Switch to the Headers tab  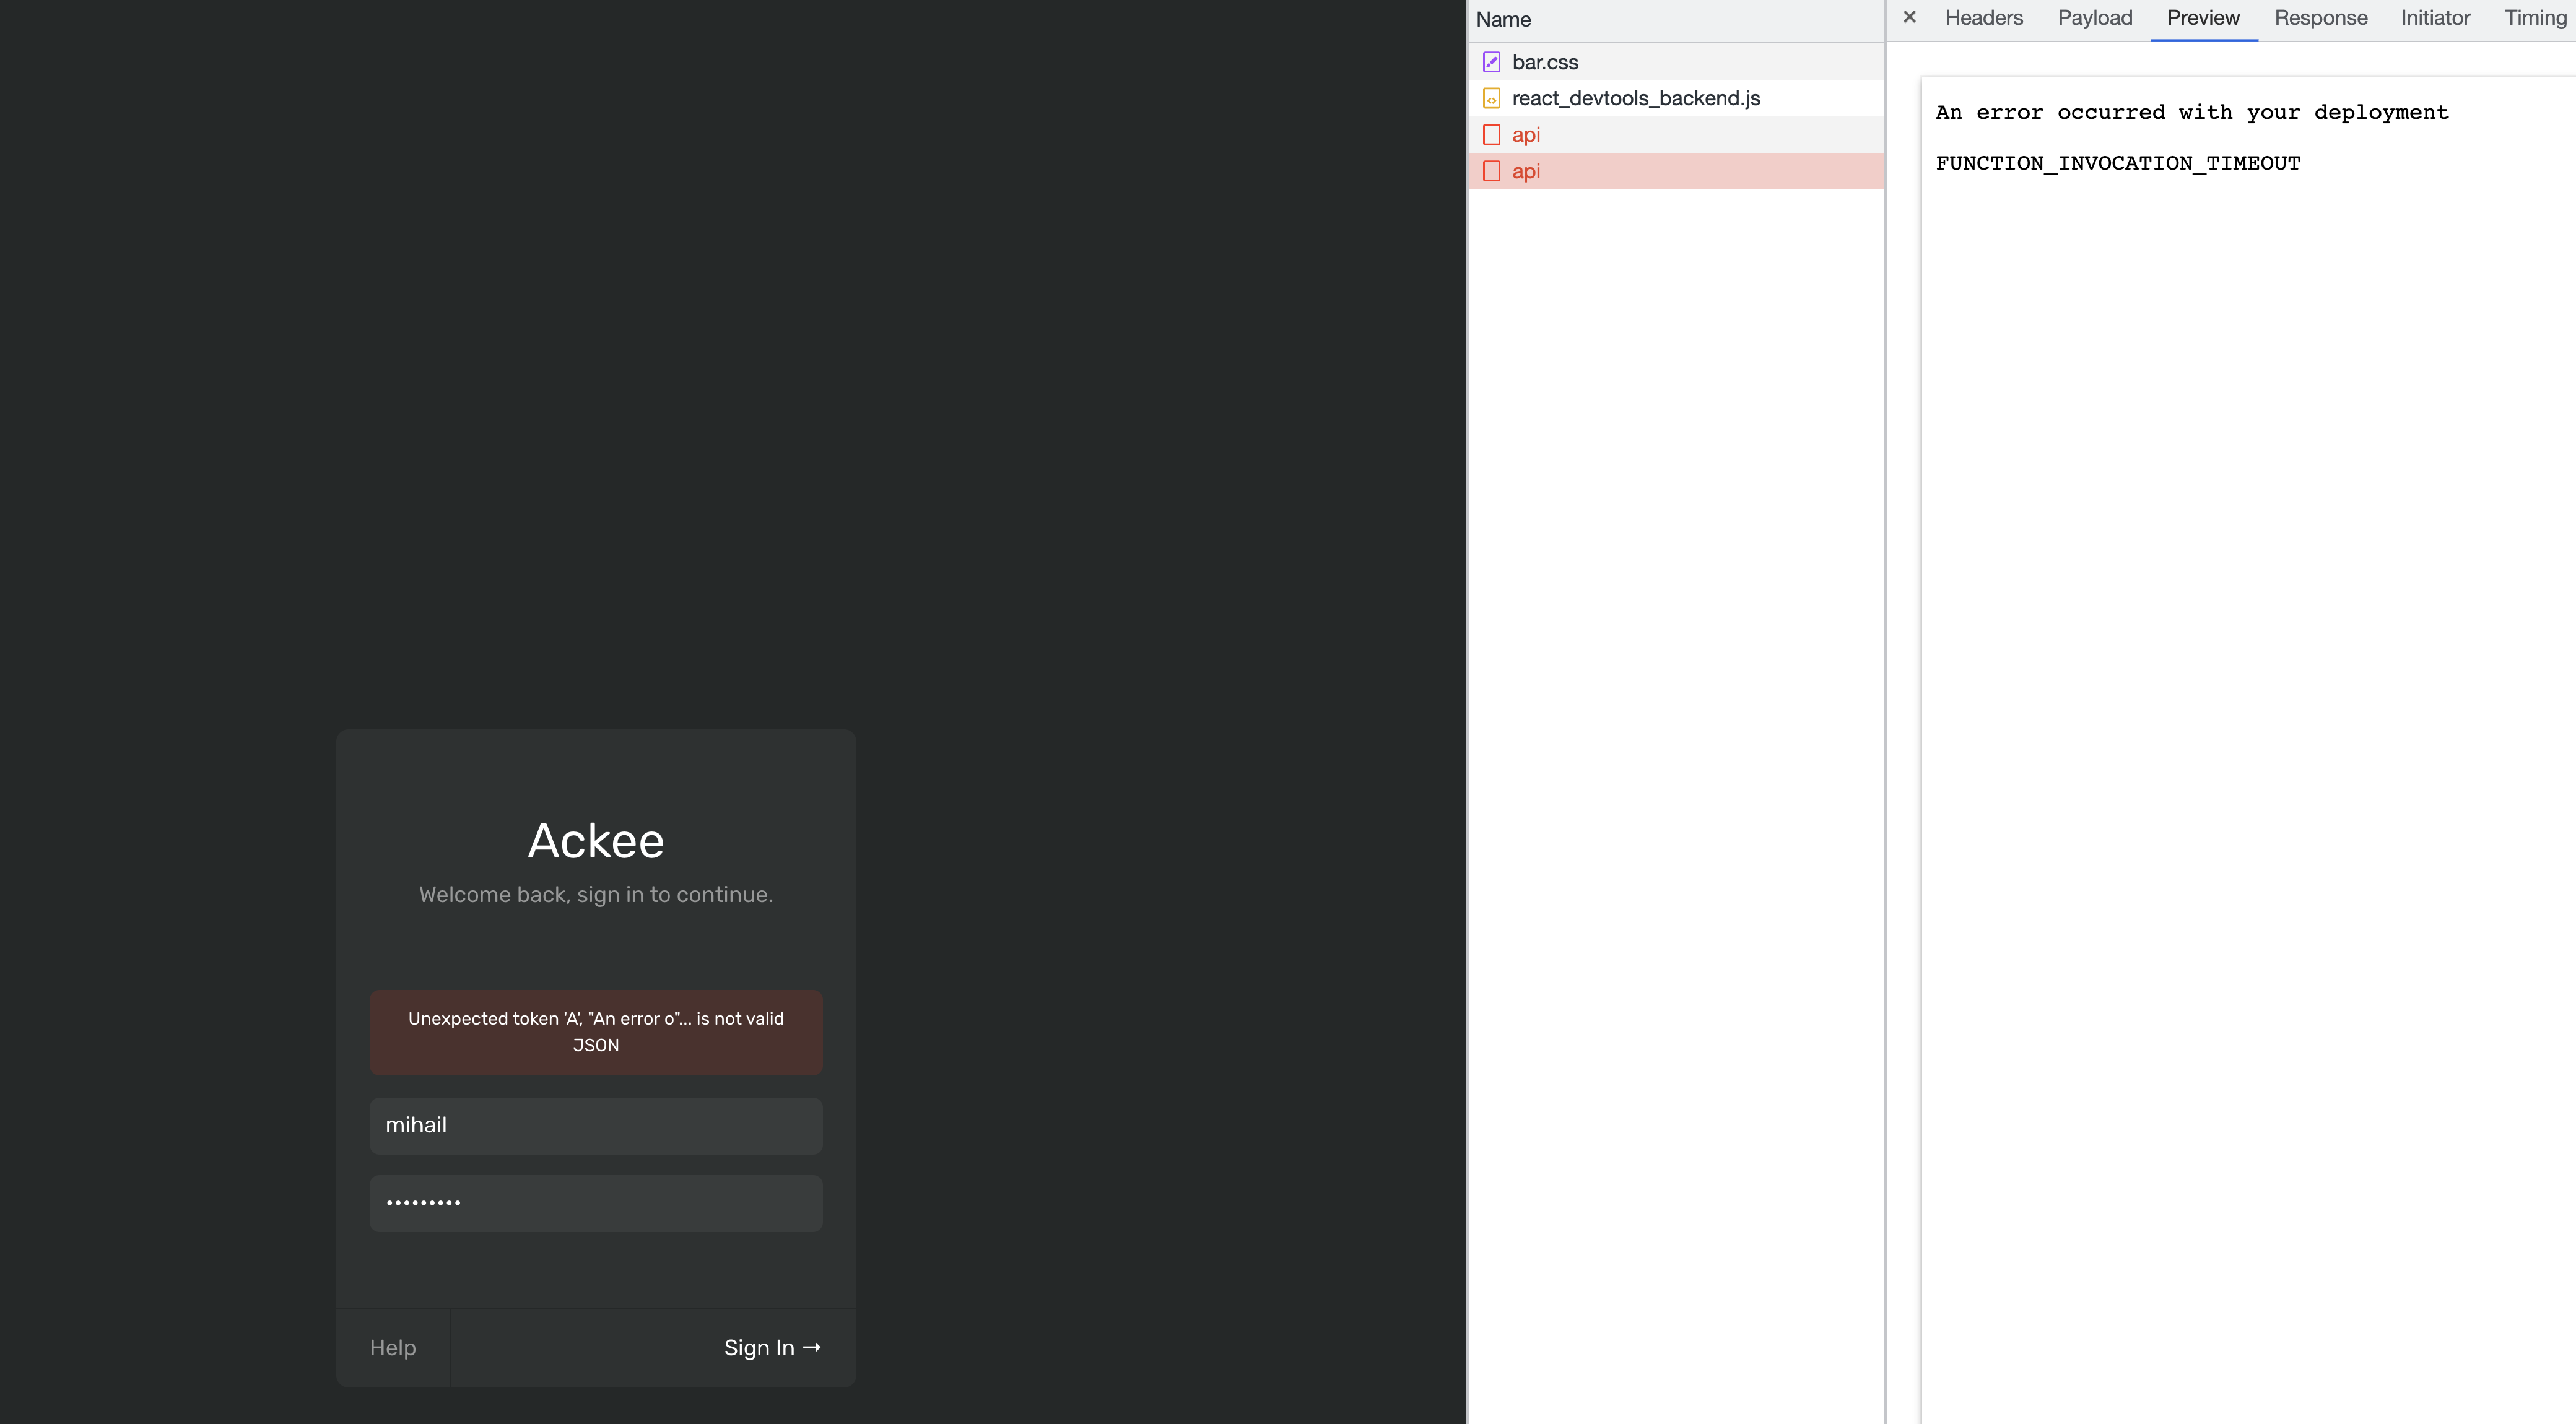point(1983,17)
